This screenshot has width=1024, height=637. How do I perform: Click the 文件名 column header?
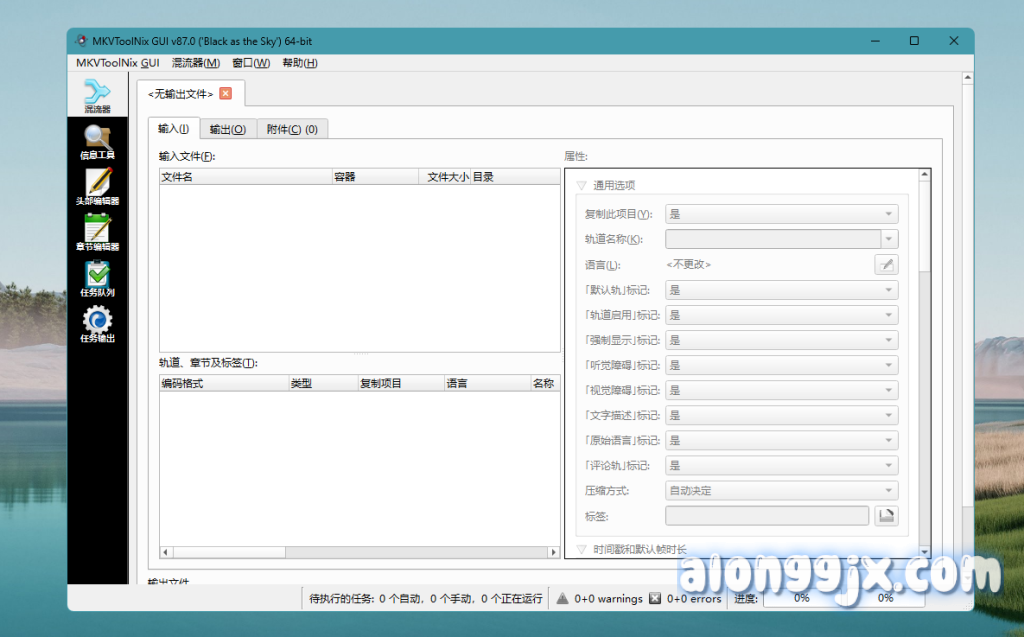click(245, 177)
